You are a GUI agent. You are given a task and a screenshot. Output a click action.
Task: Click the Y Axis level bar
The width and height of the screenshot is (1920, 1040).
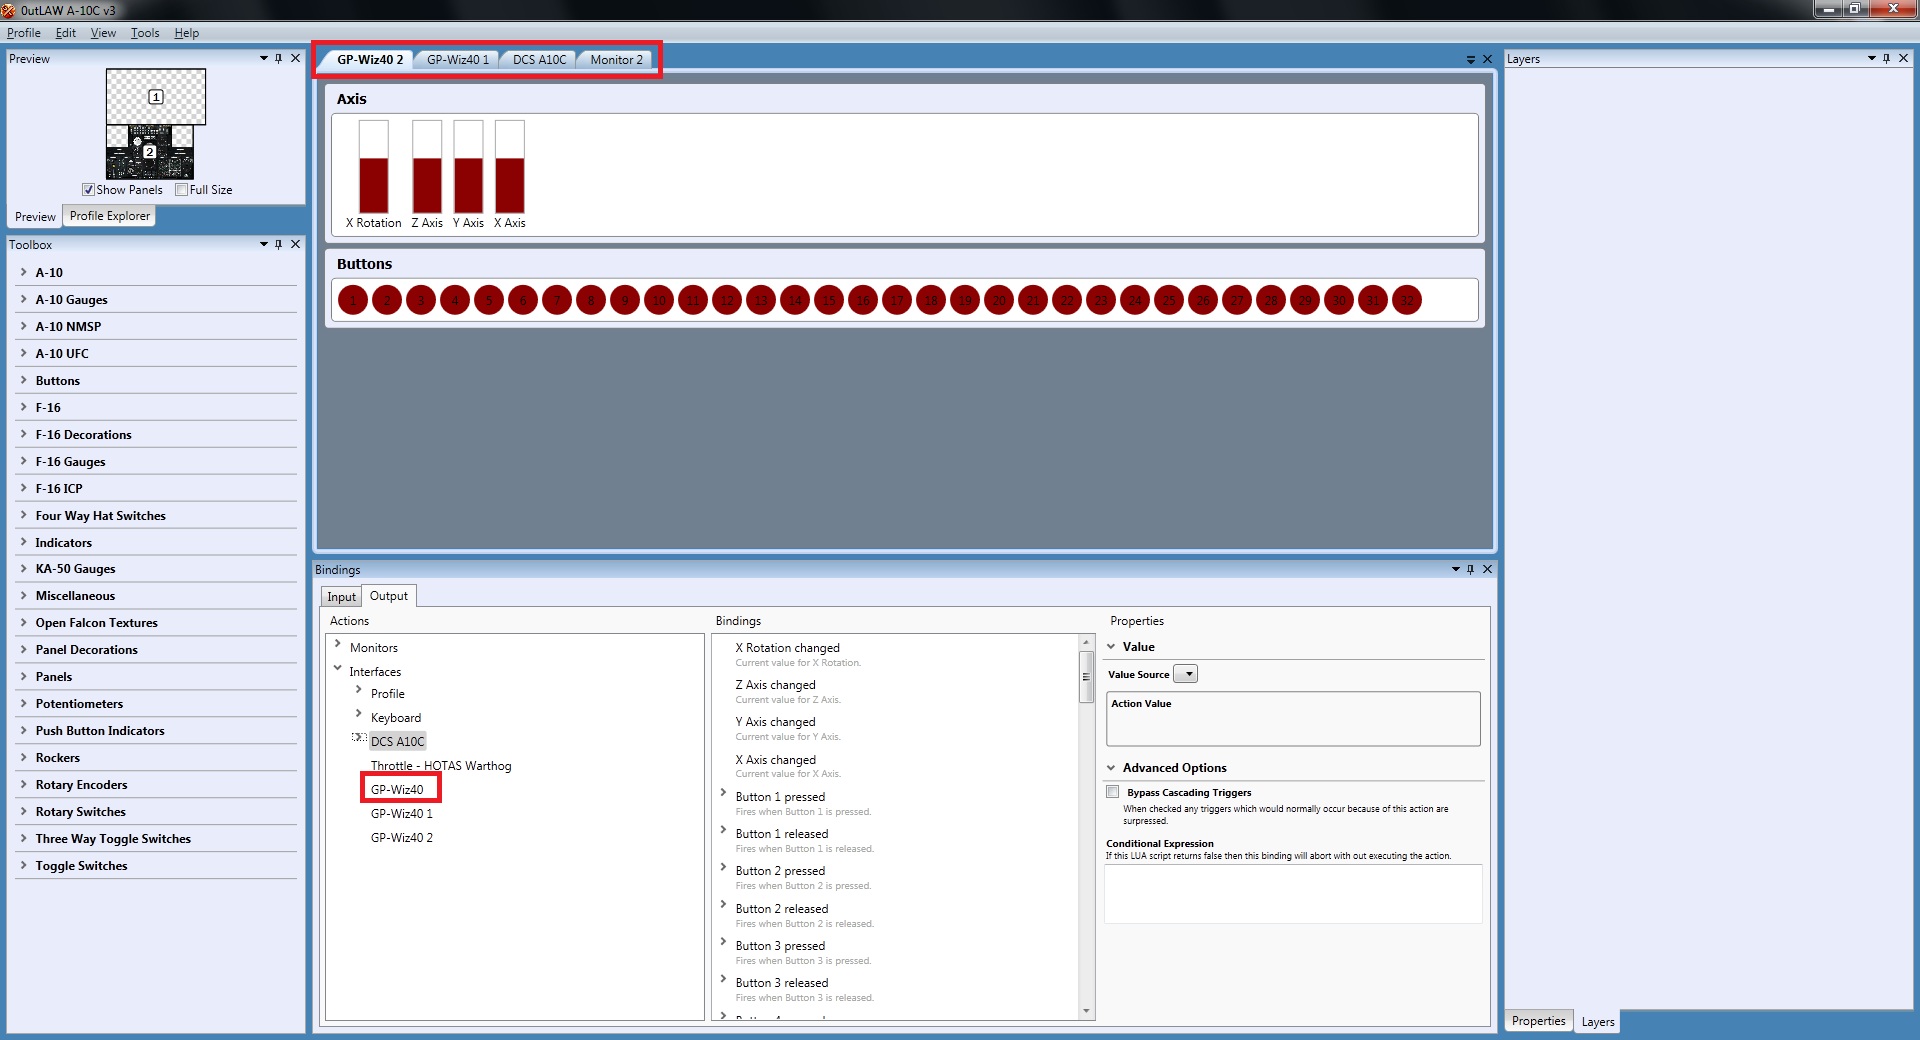[468, 166]
